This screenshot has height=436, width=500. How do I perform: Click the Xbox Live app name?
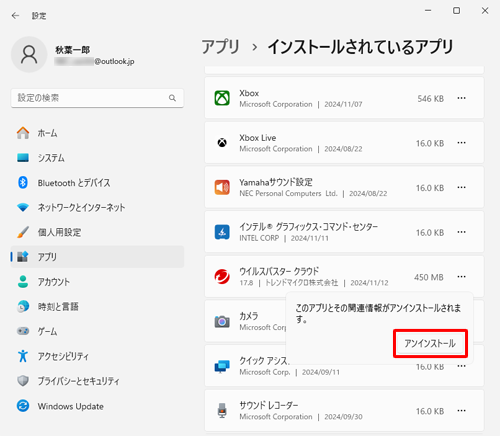(258, 138)
